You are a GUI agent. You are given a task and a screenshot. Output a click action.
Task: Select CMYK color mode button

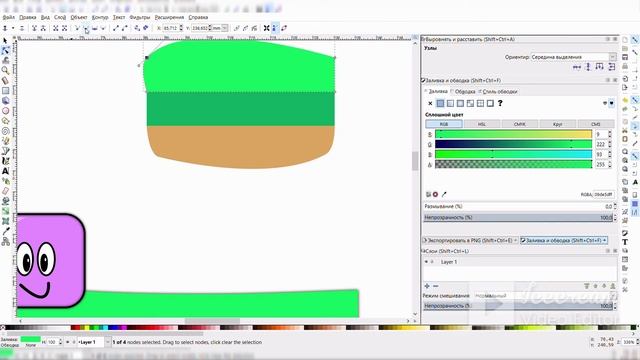point(520,124)
